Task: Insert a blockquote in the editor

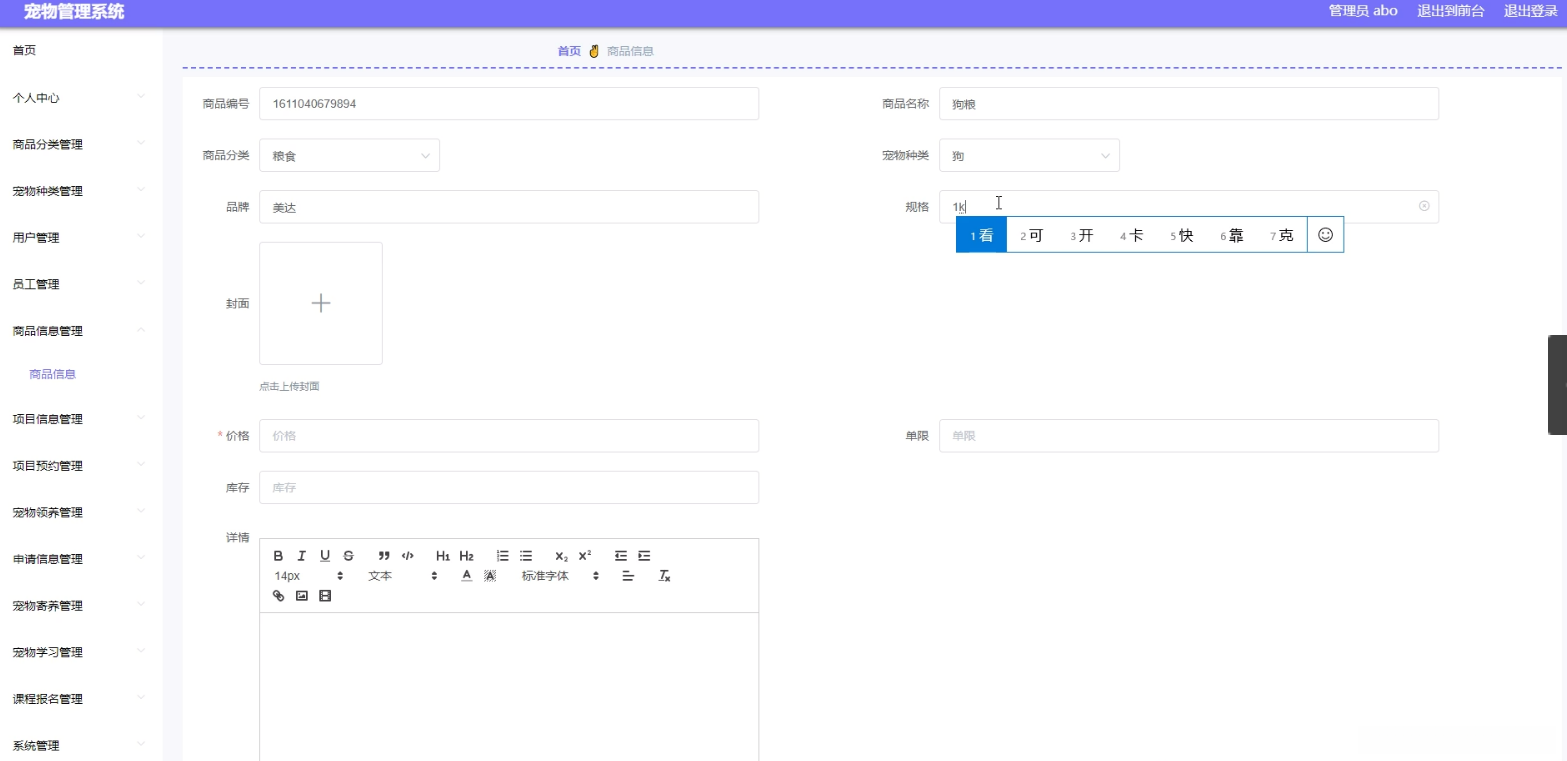Action: click(x=384, y=556)
